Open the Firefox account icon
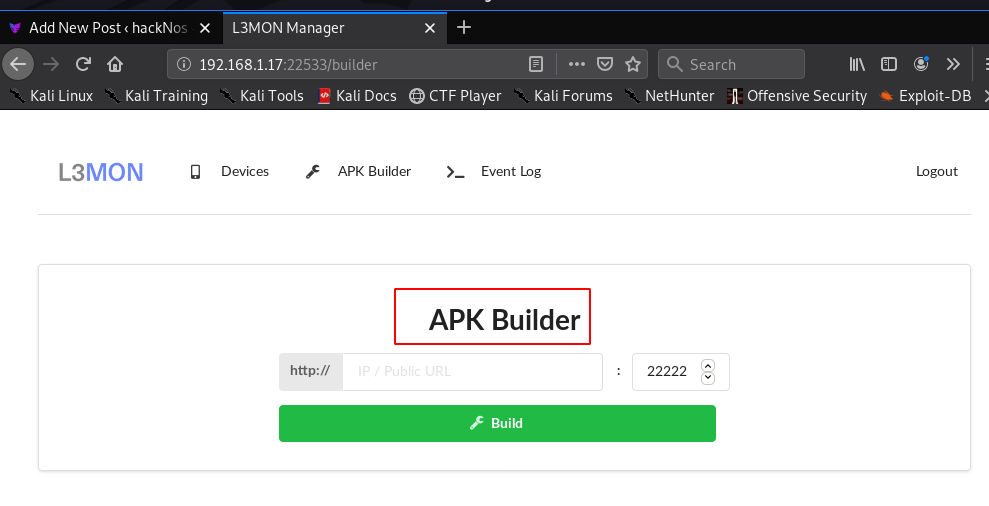This screenshot has height=506, width=989. pos(921,64)
